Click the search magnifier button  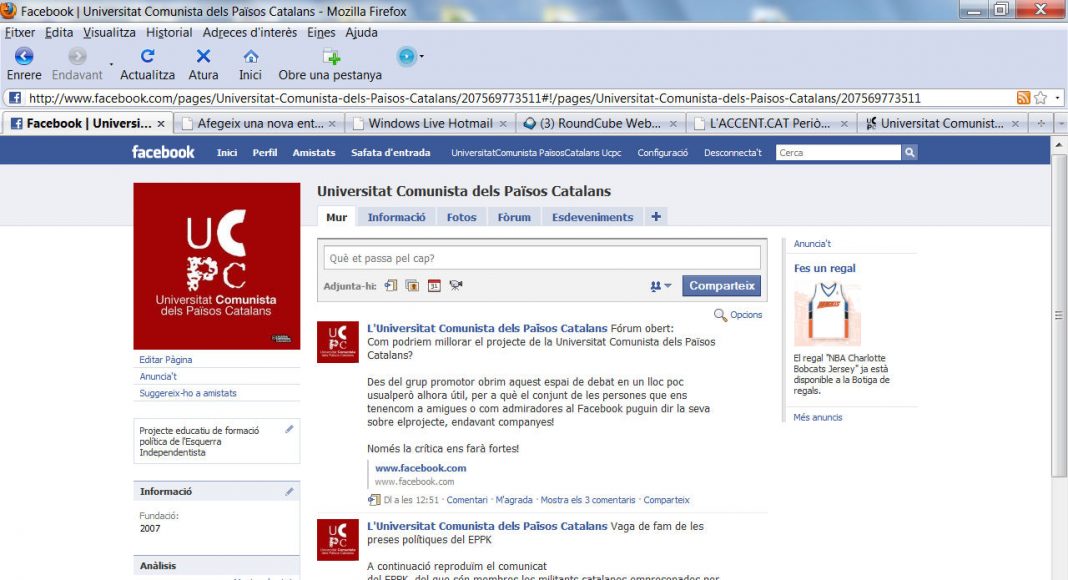click(909, 152)
